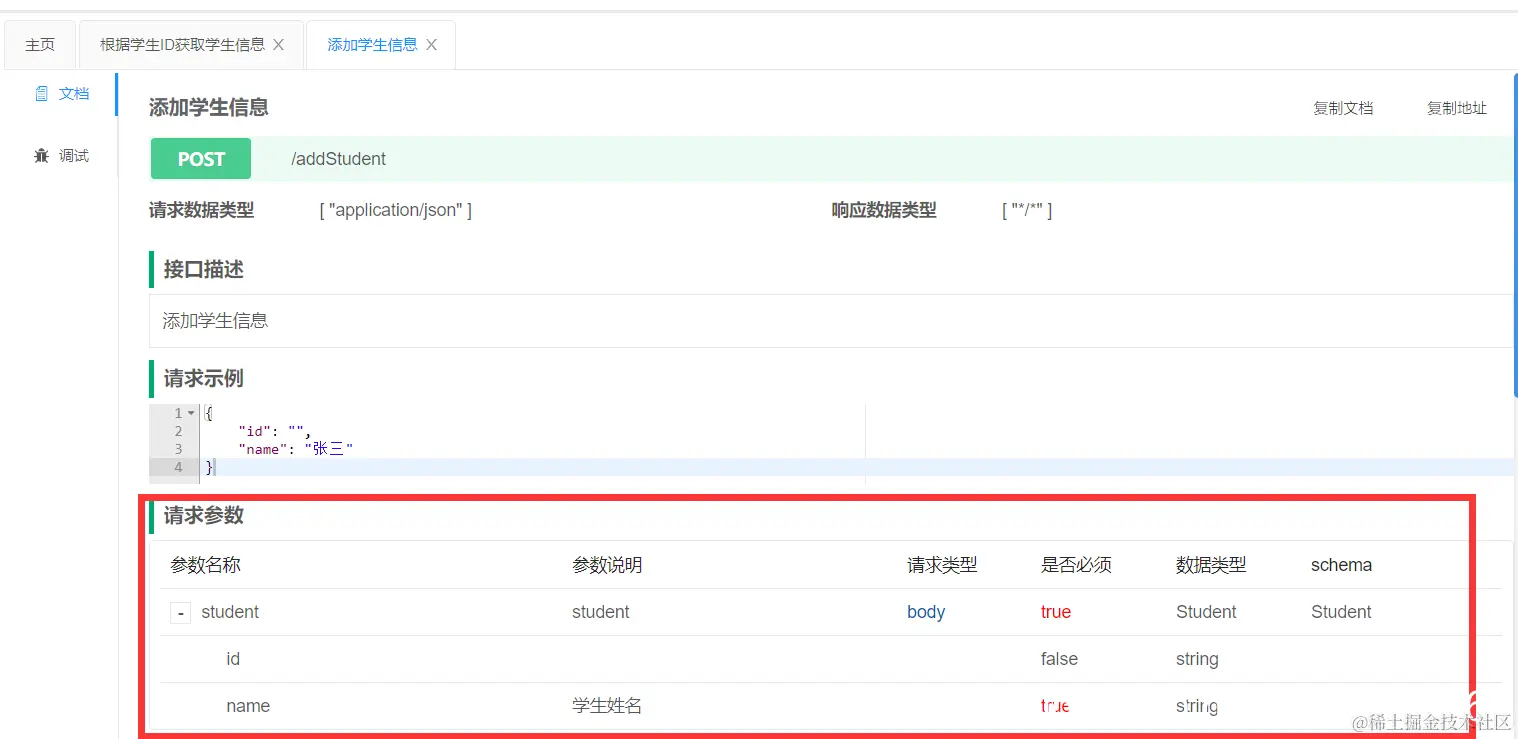Click the green POST method badge

(x=201, y=159)
